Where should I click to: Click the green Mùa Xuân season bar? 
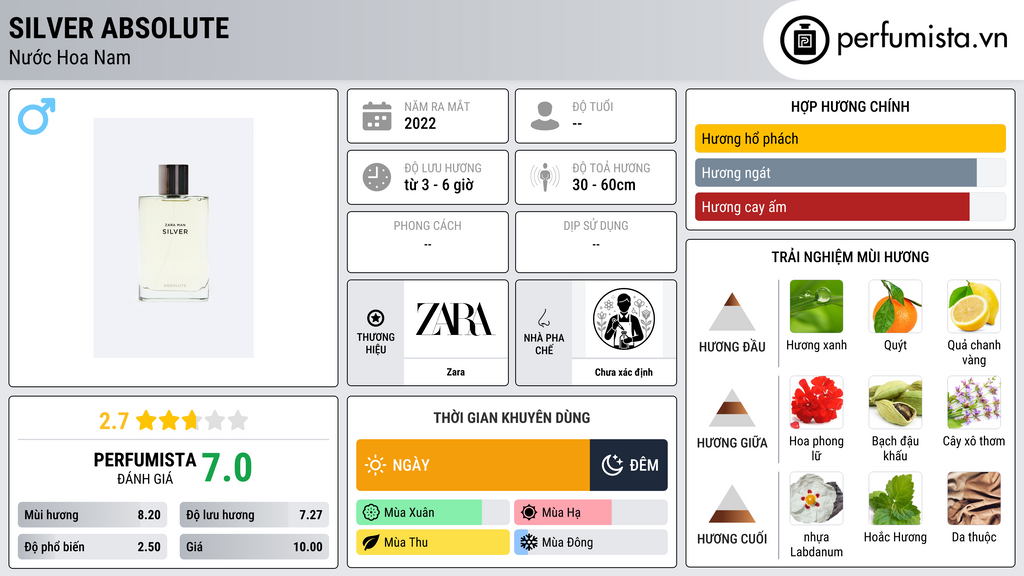click(x=433, y=513)
